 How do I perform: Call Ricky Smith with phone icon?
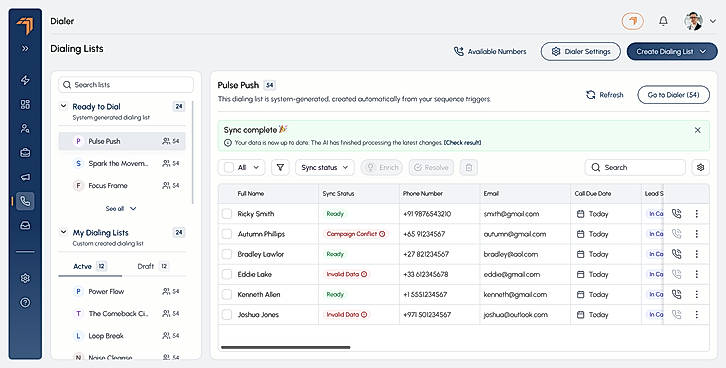tap(676, 214)
